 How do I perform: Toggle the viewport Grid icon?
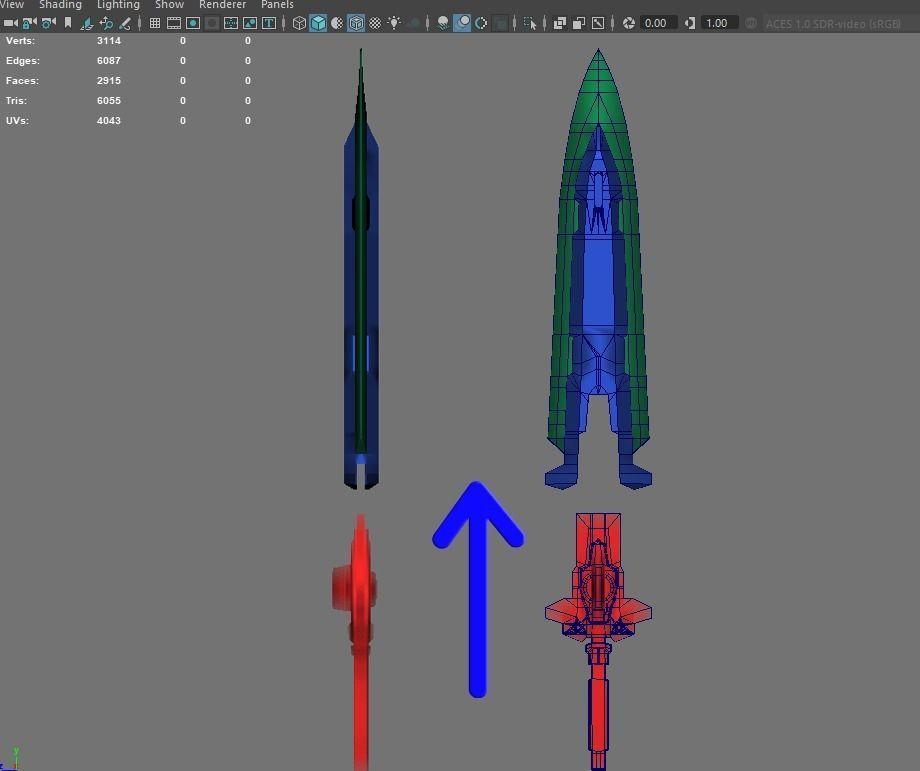[155, 23]
